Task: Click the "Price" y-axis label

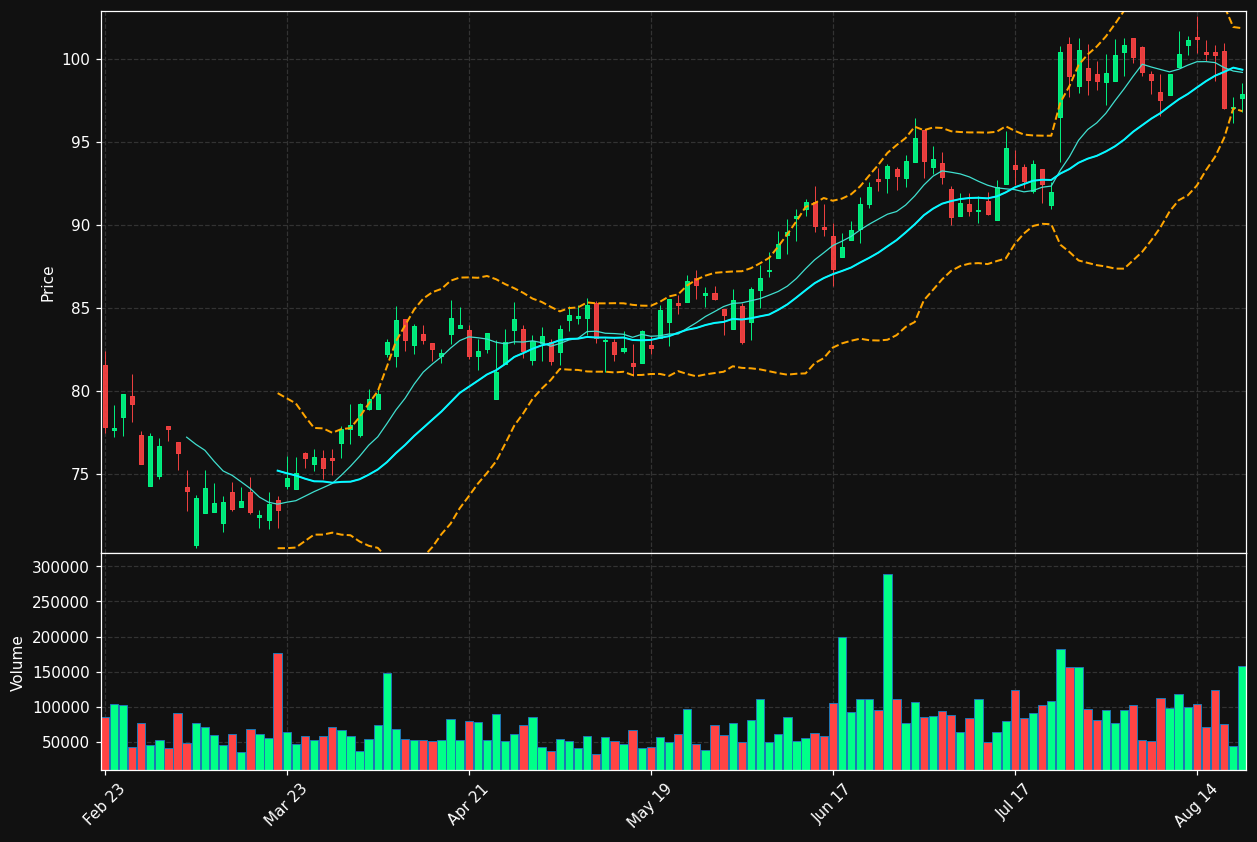Action: click(47, 283)
